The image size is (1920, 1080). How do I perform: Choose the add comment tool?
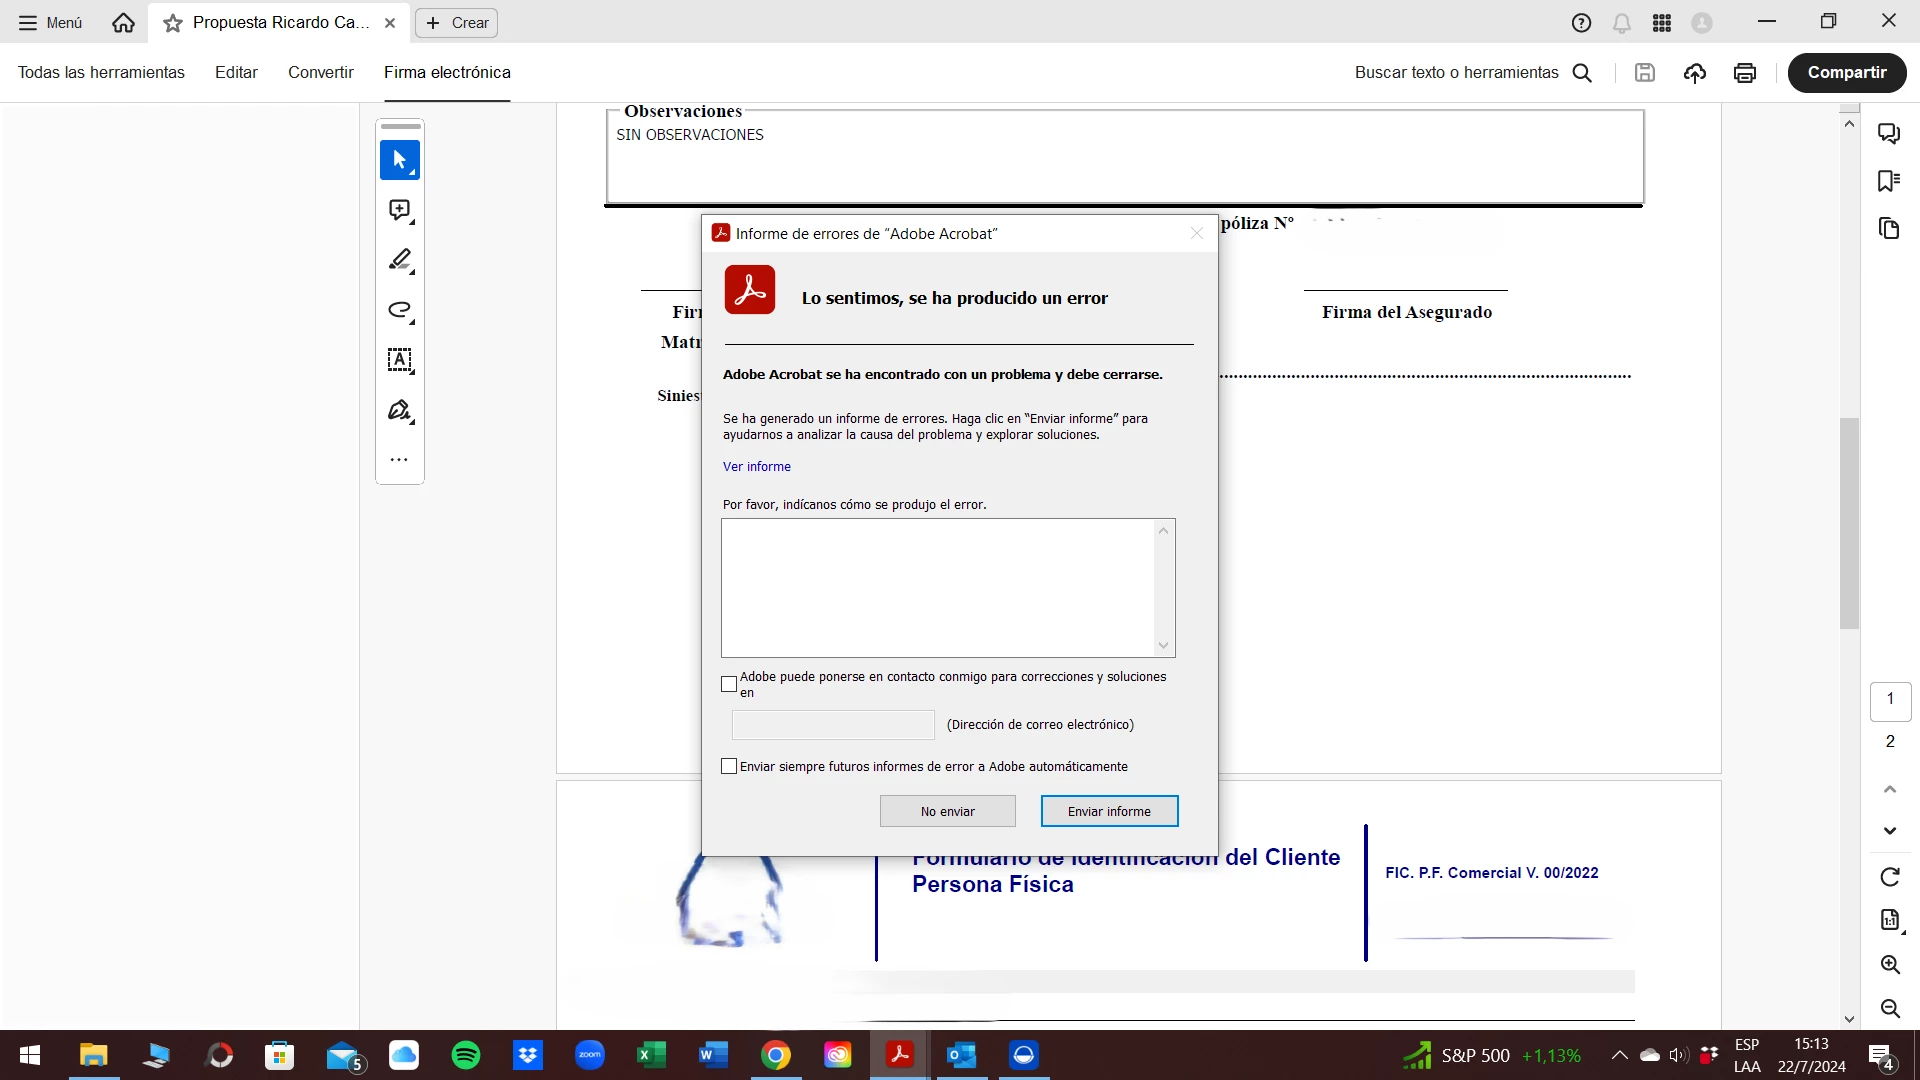pos(399,210)
